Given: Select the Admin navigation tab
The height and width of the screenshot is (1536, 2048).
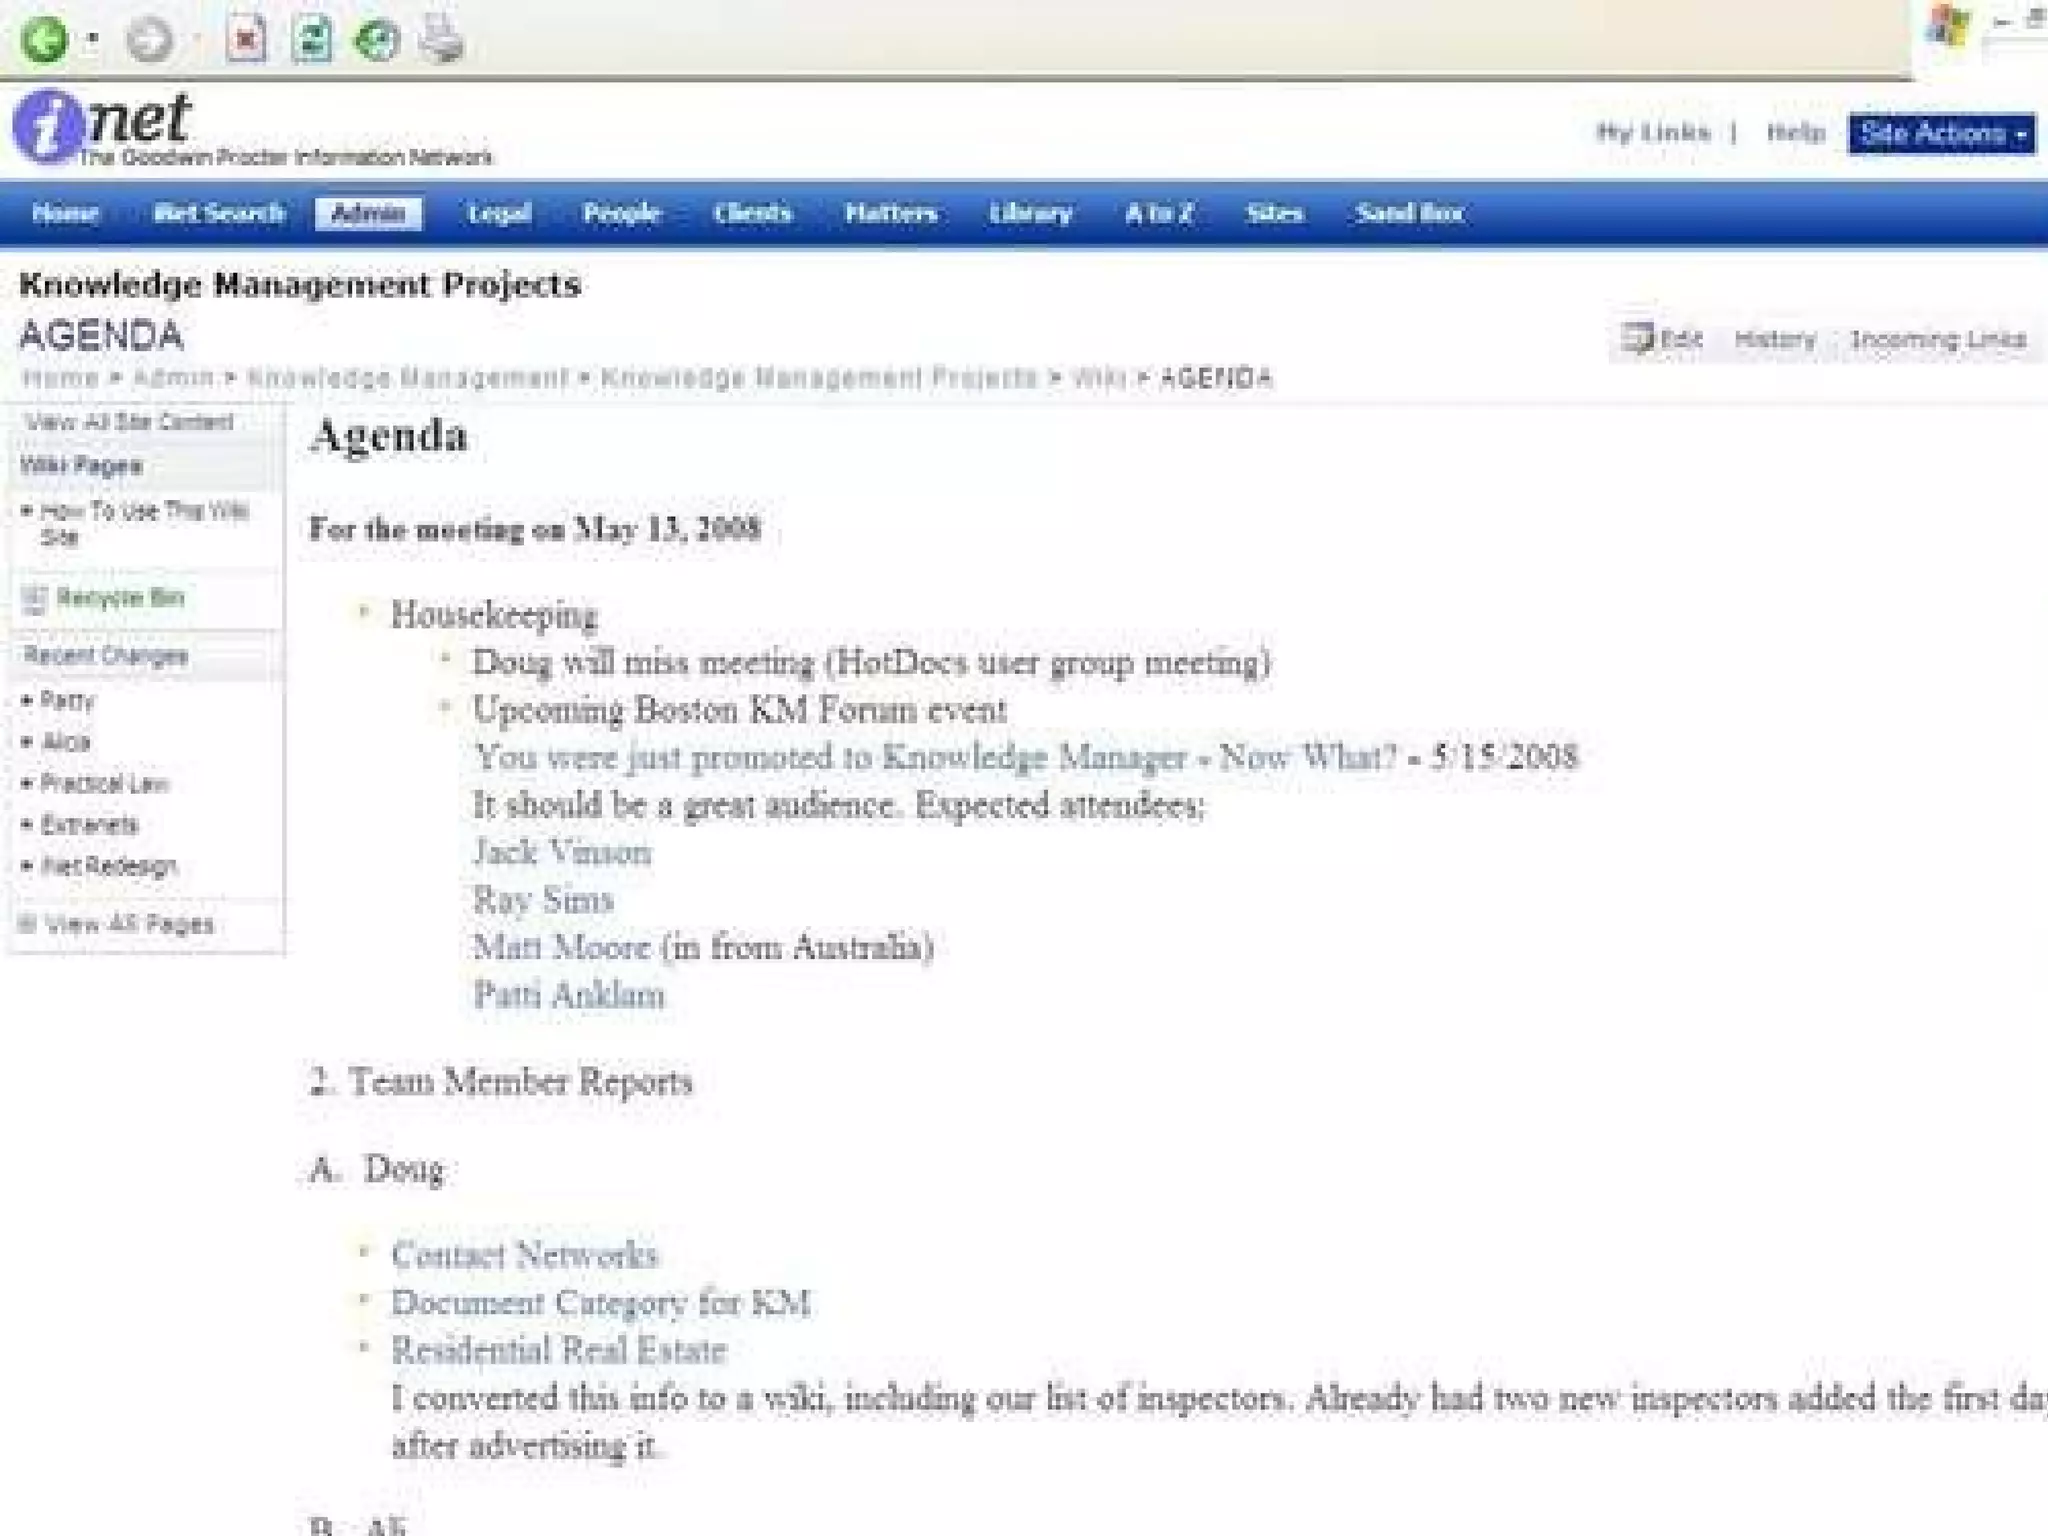Looking at the screenshot, I should pyautogui.click(x=368, y=213).
